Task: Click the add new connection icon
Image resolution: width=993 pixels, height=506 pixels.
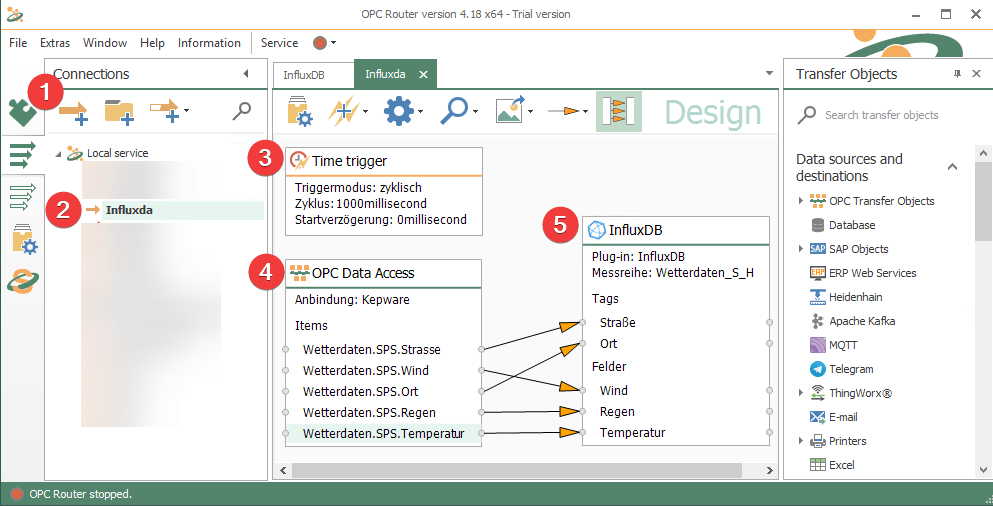Action: tap(74, 111)
